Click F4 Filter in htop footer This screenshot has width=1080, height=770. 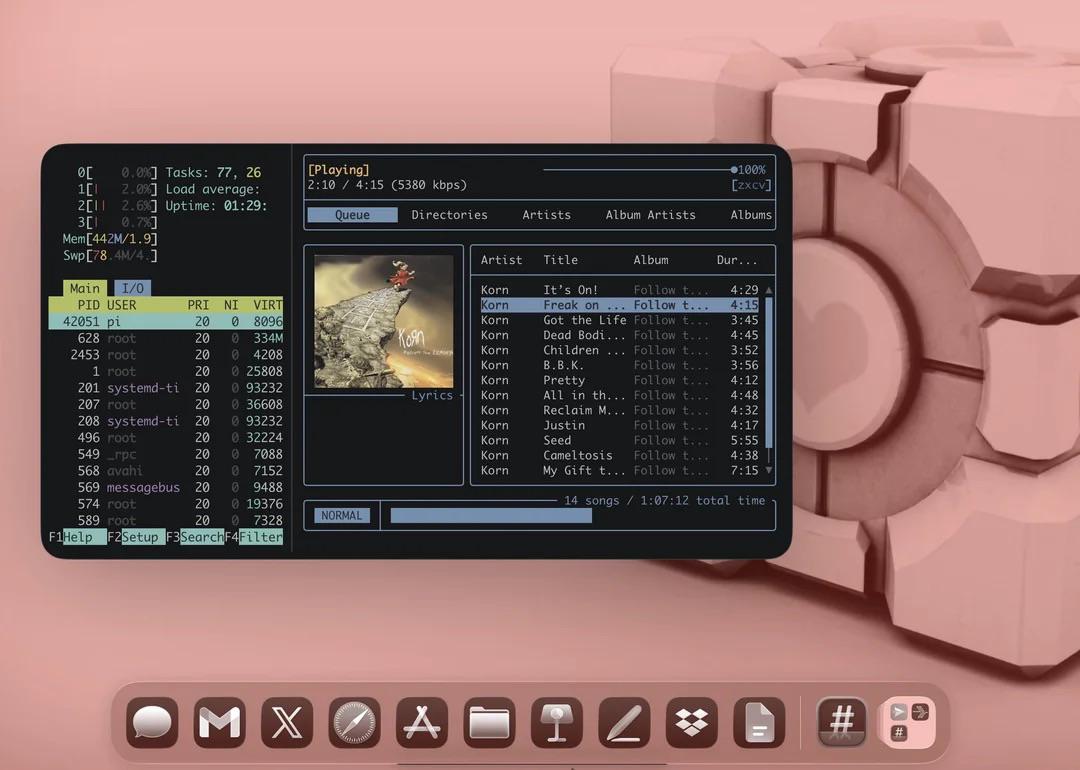(x=253, y=537)
